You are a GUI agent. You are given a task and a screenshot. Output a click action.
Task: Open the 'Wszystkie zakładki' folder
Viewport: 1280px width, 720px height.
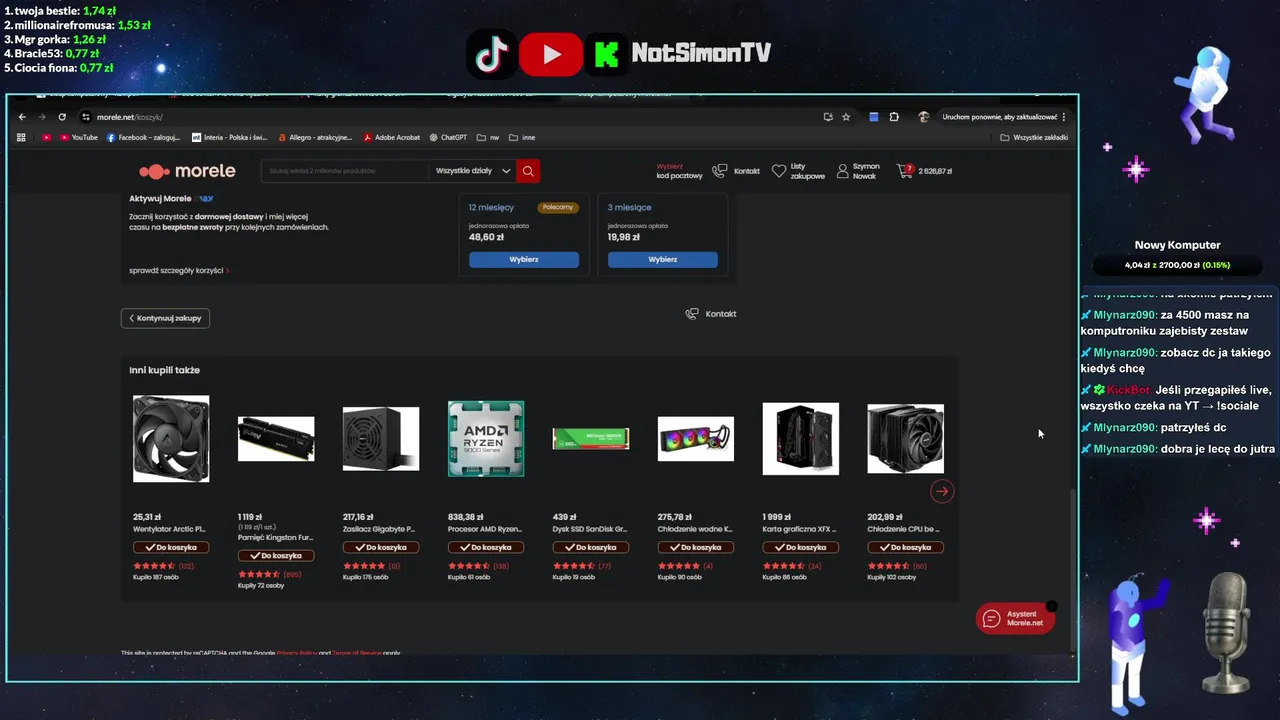coord(1034,137)
